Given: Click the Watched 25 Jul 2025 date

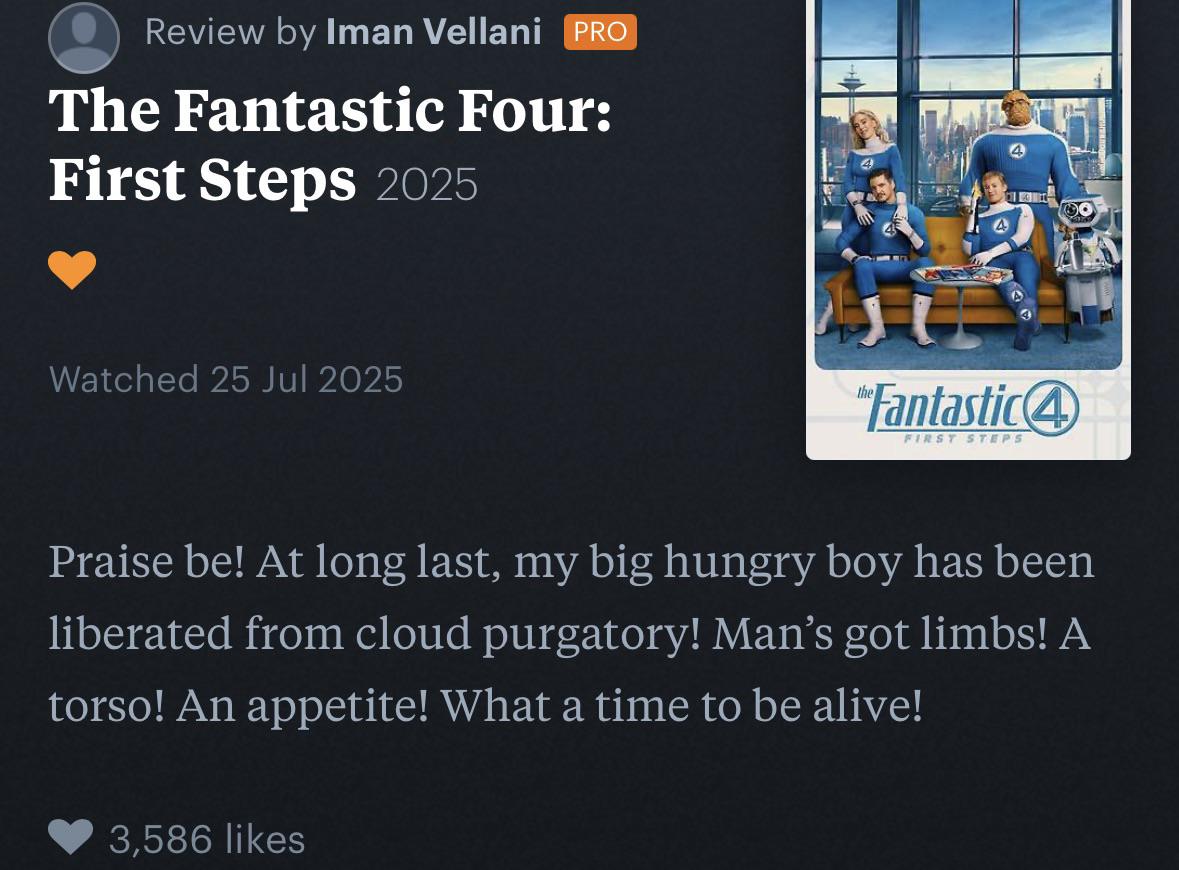Looking at the screenshot, I should (x=226, y=379).
